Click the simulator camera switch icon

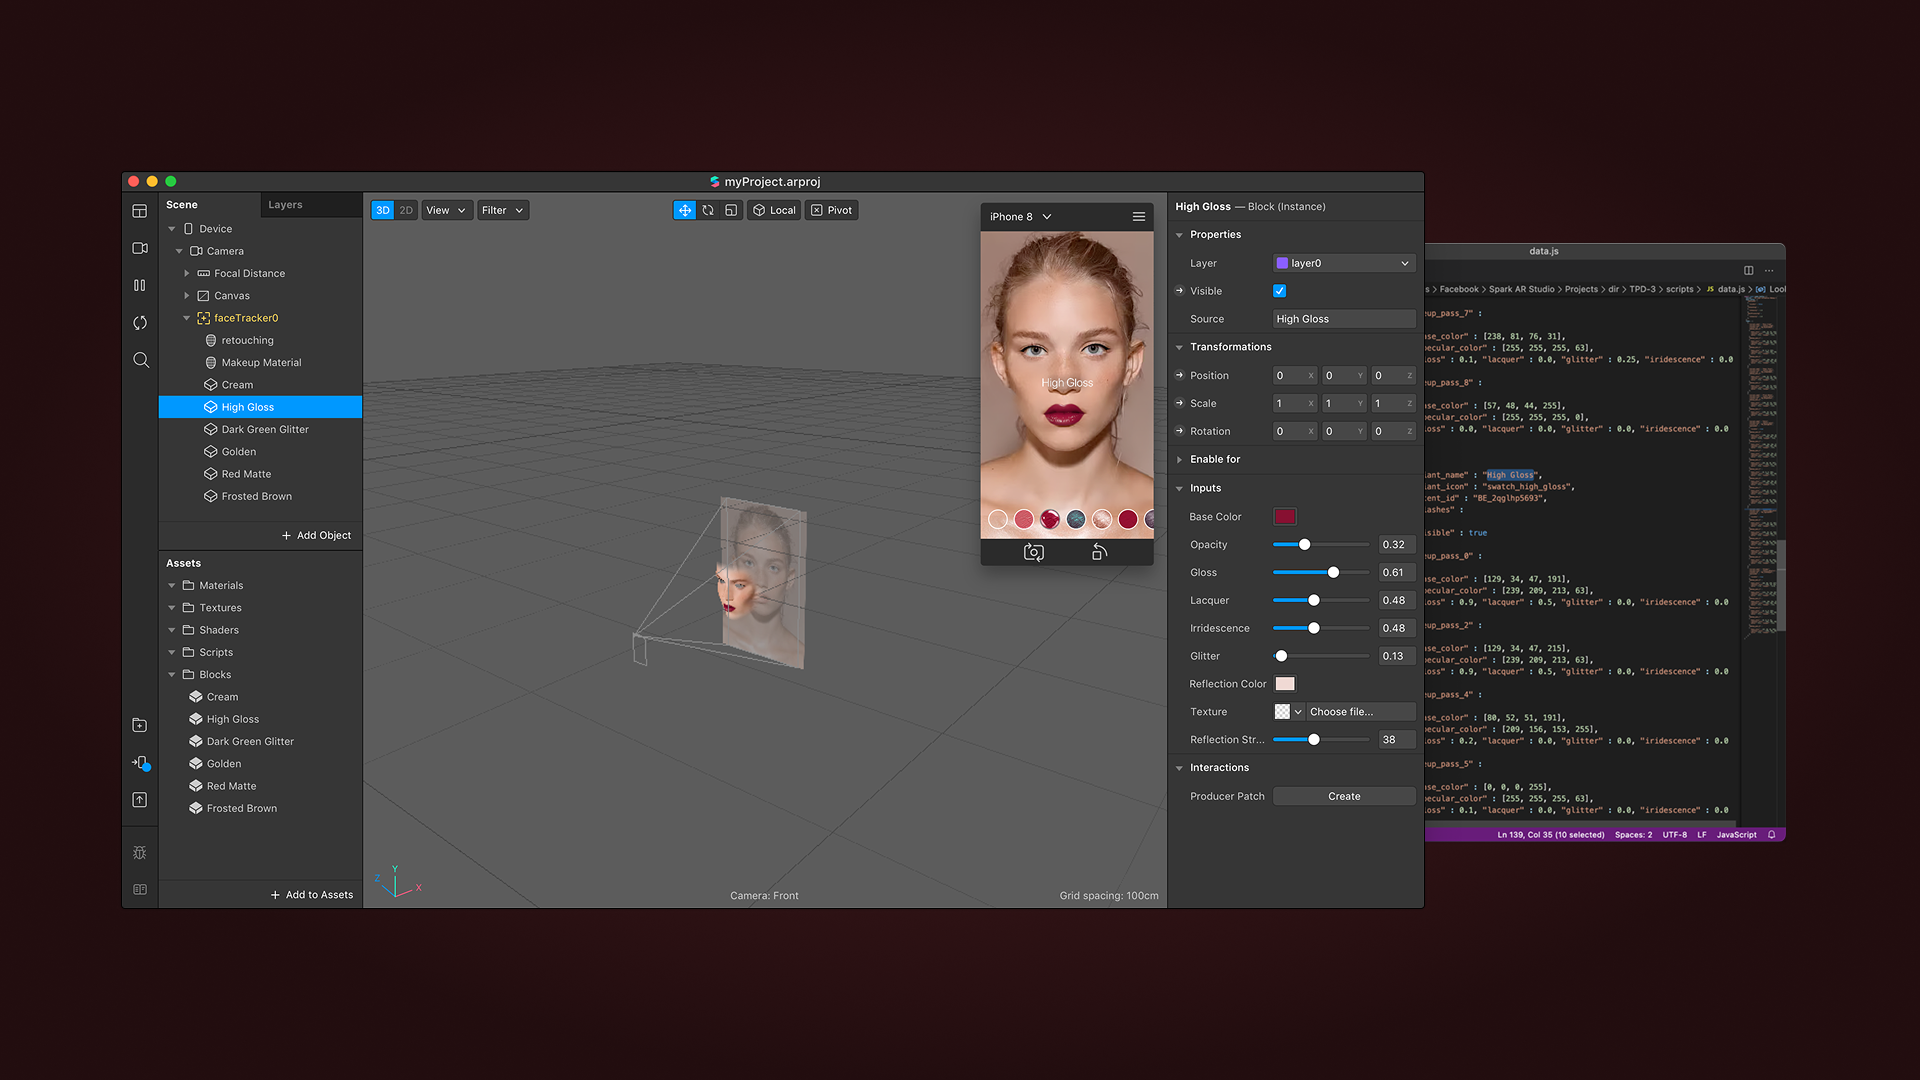1034,552
